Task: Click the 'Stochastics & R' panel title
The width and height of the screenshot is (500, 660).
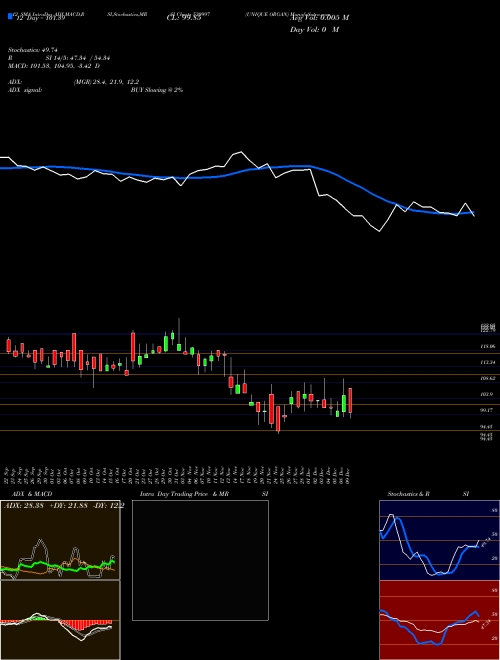Action: [409, 494]
